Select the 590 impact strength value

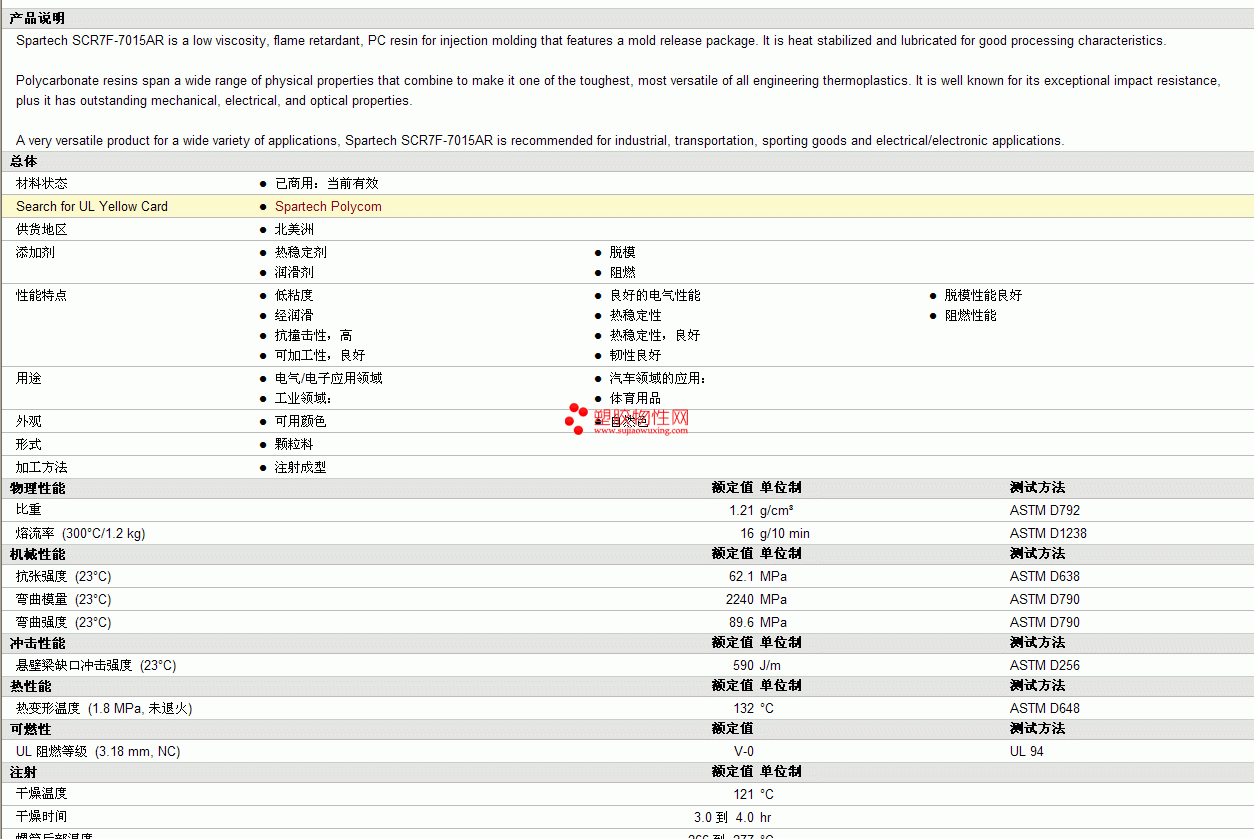744,665
